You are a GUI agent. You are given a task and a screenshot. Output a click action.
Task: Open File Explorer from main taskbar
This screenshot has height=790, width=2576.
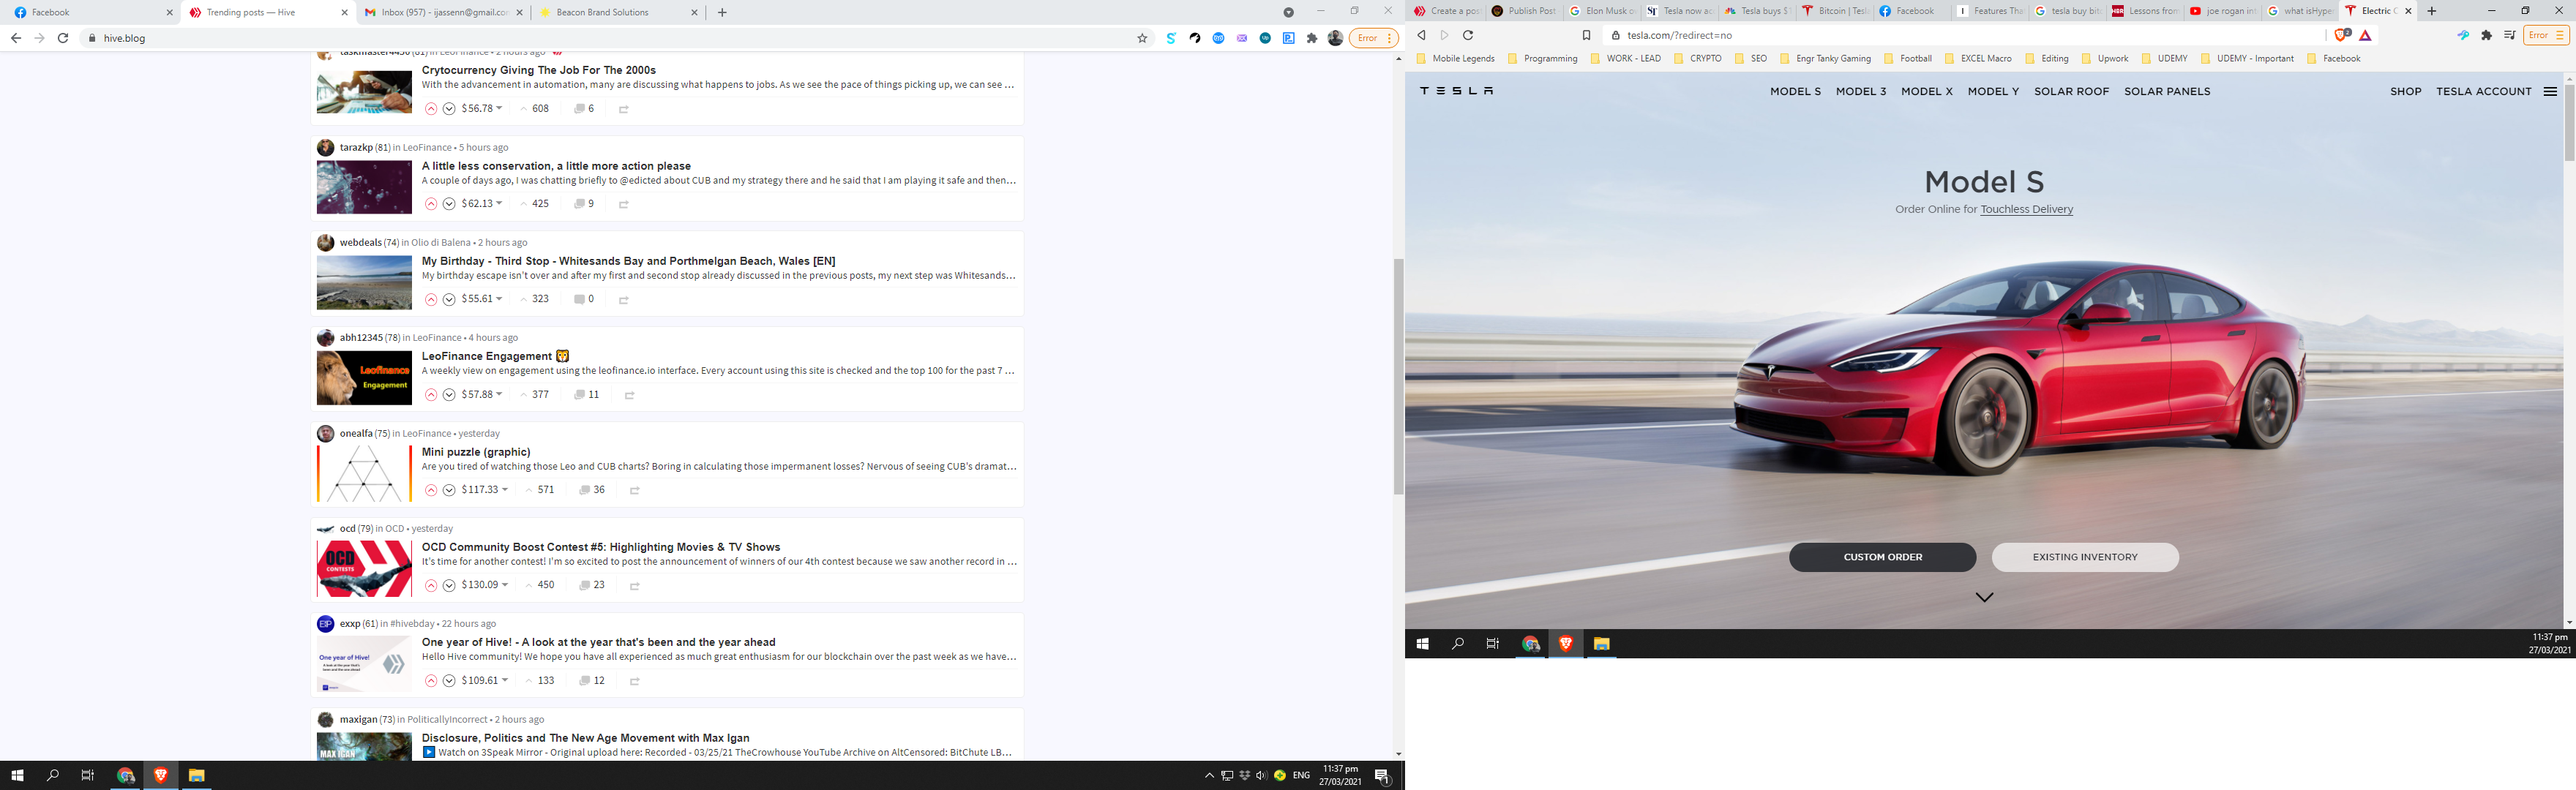[196, 775]
